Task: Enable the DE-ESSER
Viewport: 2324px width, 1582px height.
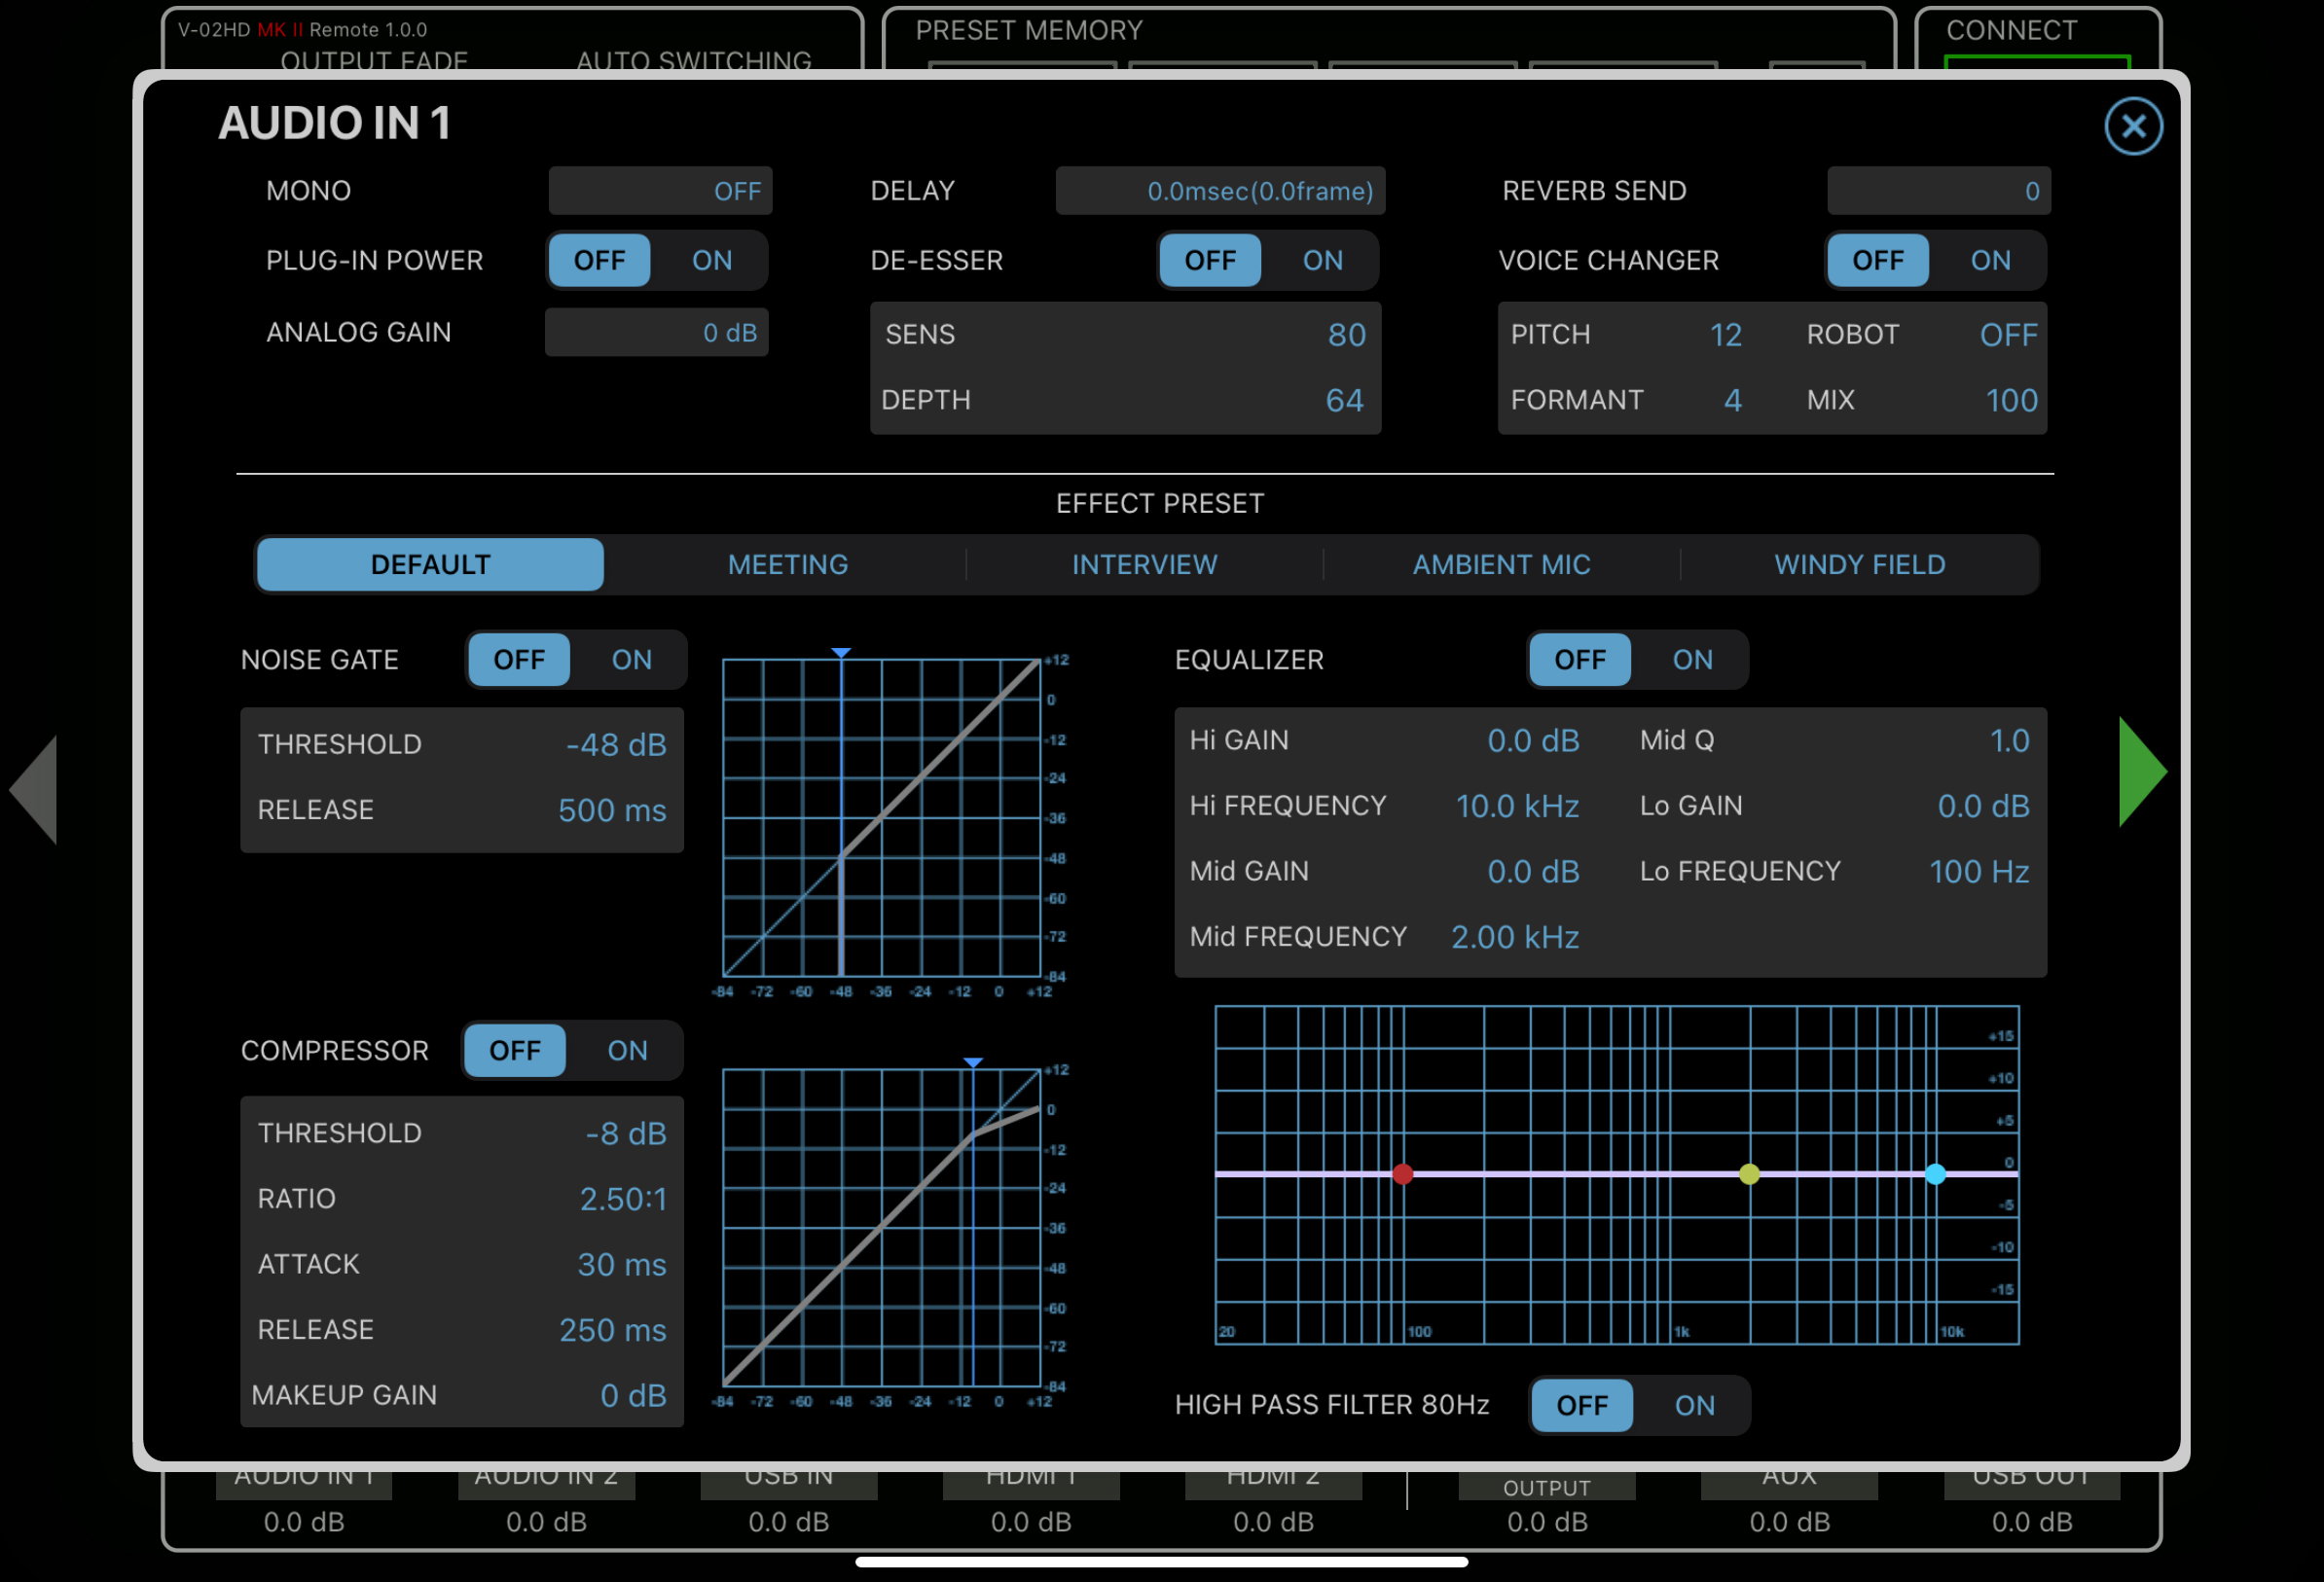Action: click(x=1322, y=261)
